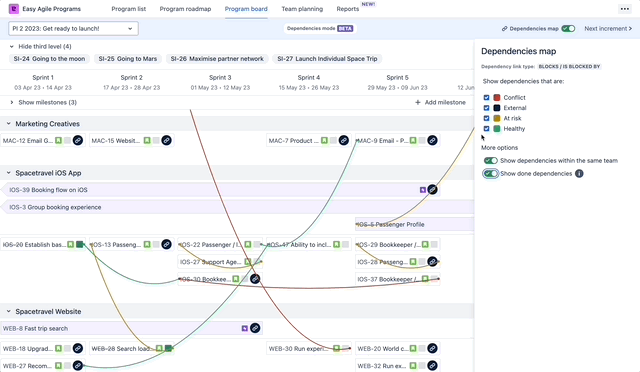The width and height of the screenshot is (640, 372).
Task: Open the WEB-28 Search load card
Action: click(x=131, y=348)
